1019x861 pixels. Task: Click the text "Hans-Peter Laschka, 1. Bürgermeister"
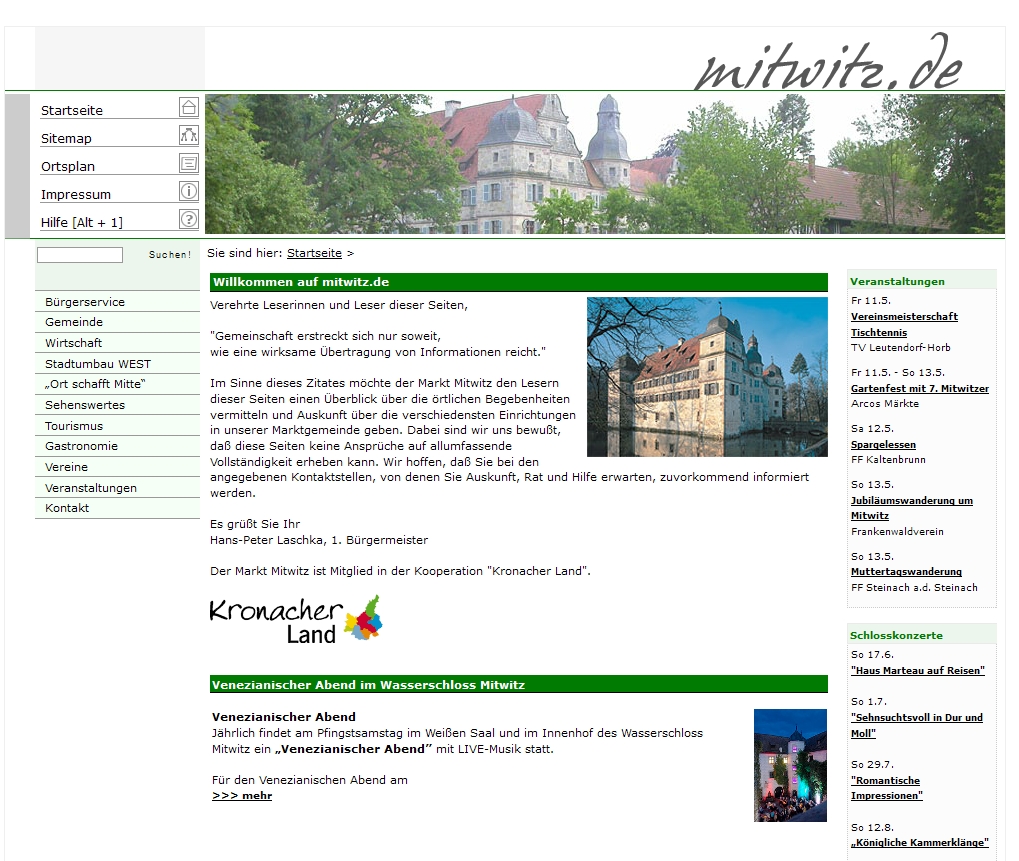[319, 540]
